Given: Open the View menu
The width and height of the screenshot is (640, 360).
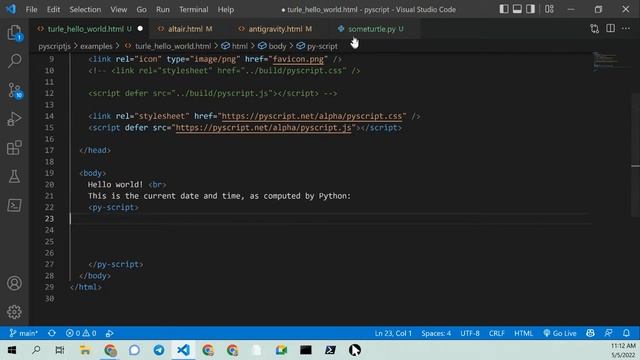Looking at the screenshot, I should pos(118,9).
